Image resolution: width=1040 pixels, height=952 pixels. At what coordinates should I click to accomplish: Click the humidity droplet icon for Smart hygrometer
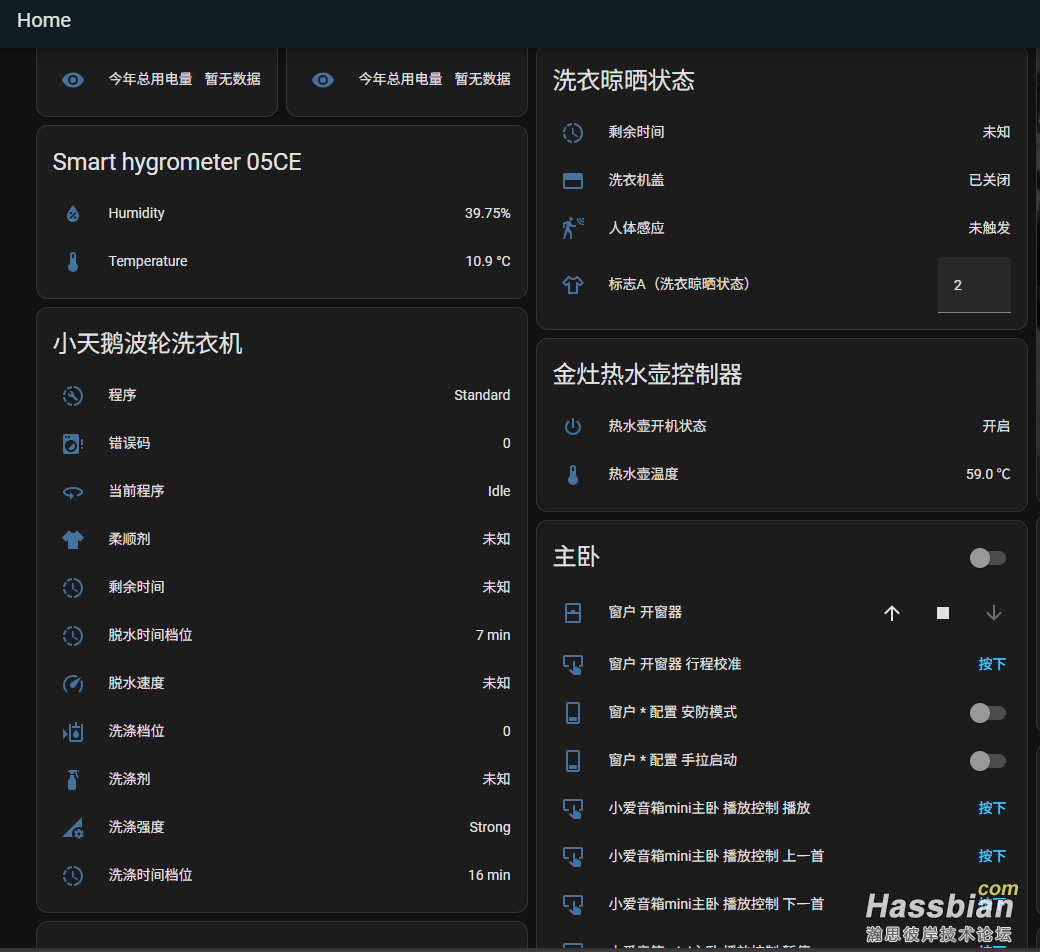tap(72, 213)
